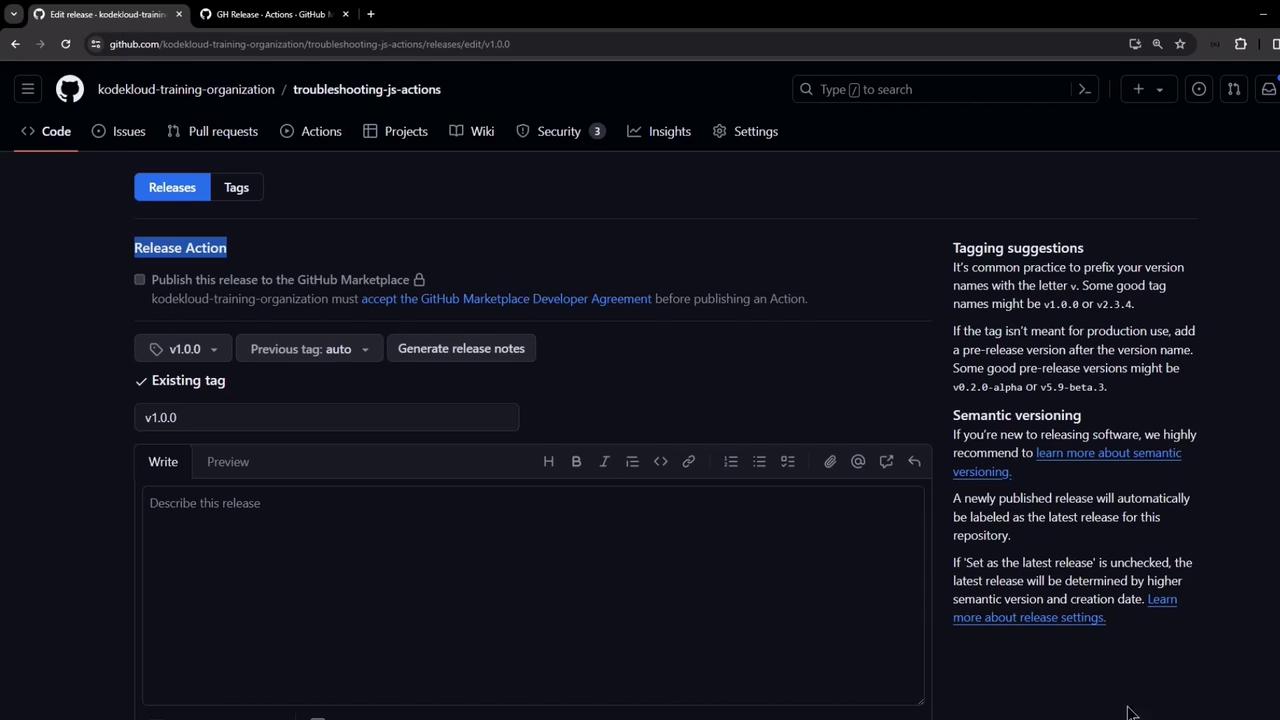Close the Edit release browser tab
The width and height of the screenshot is (1280, 720).
[x=179, y=14]
